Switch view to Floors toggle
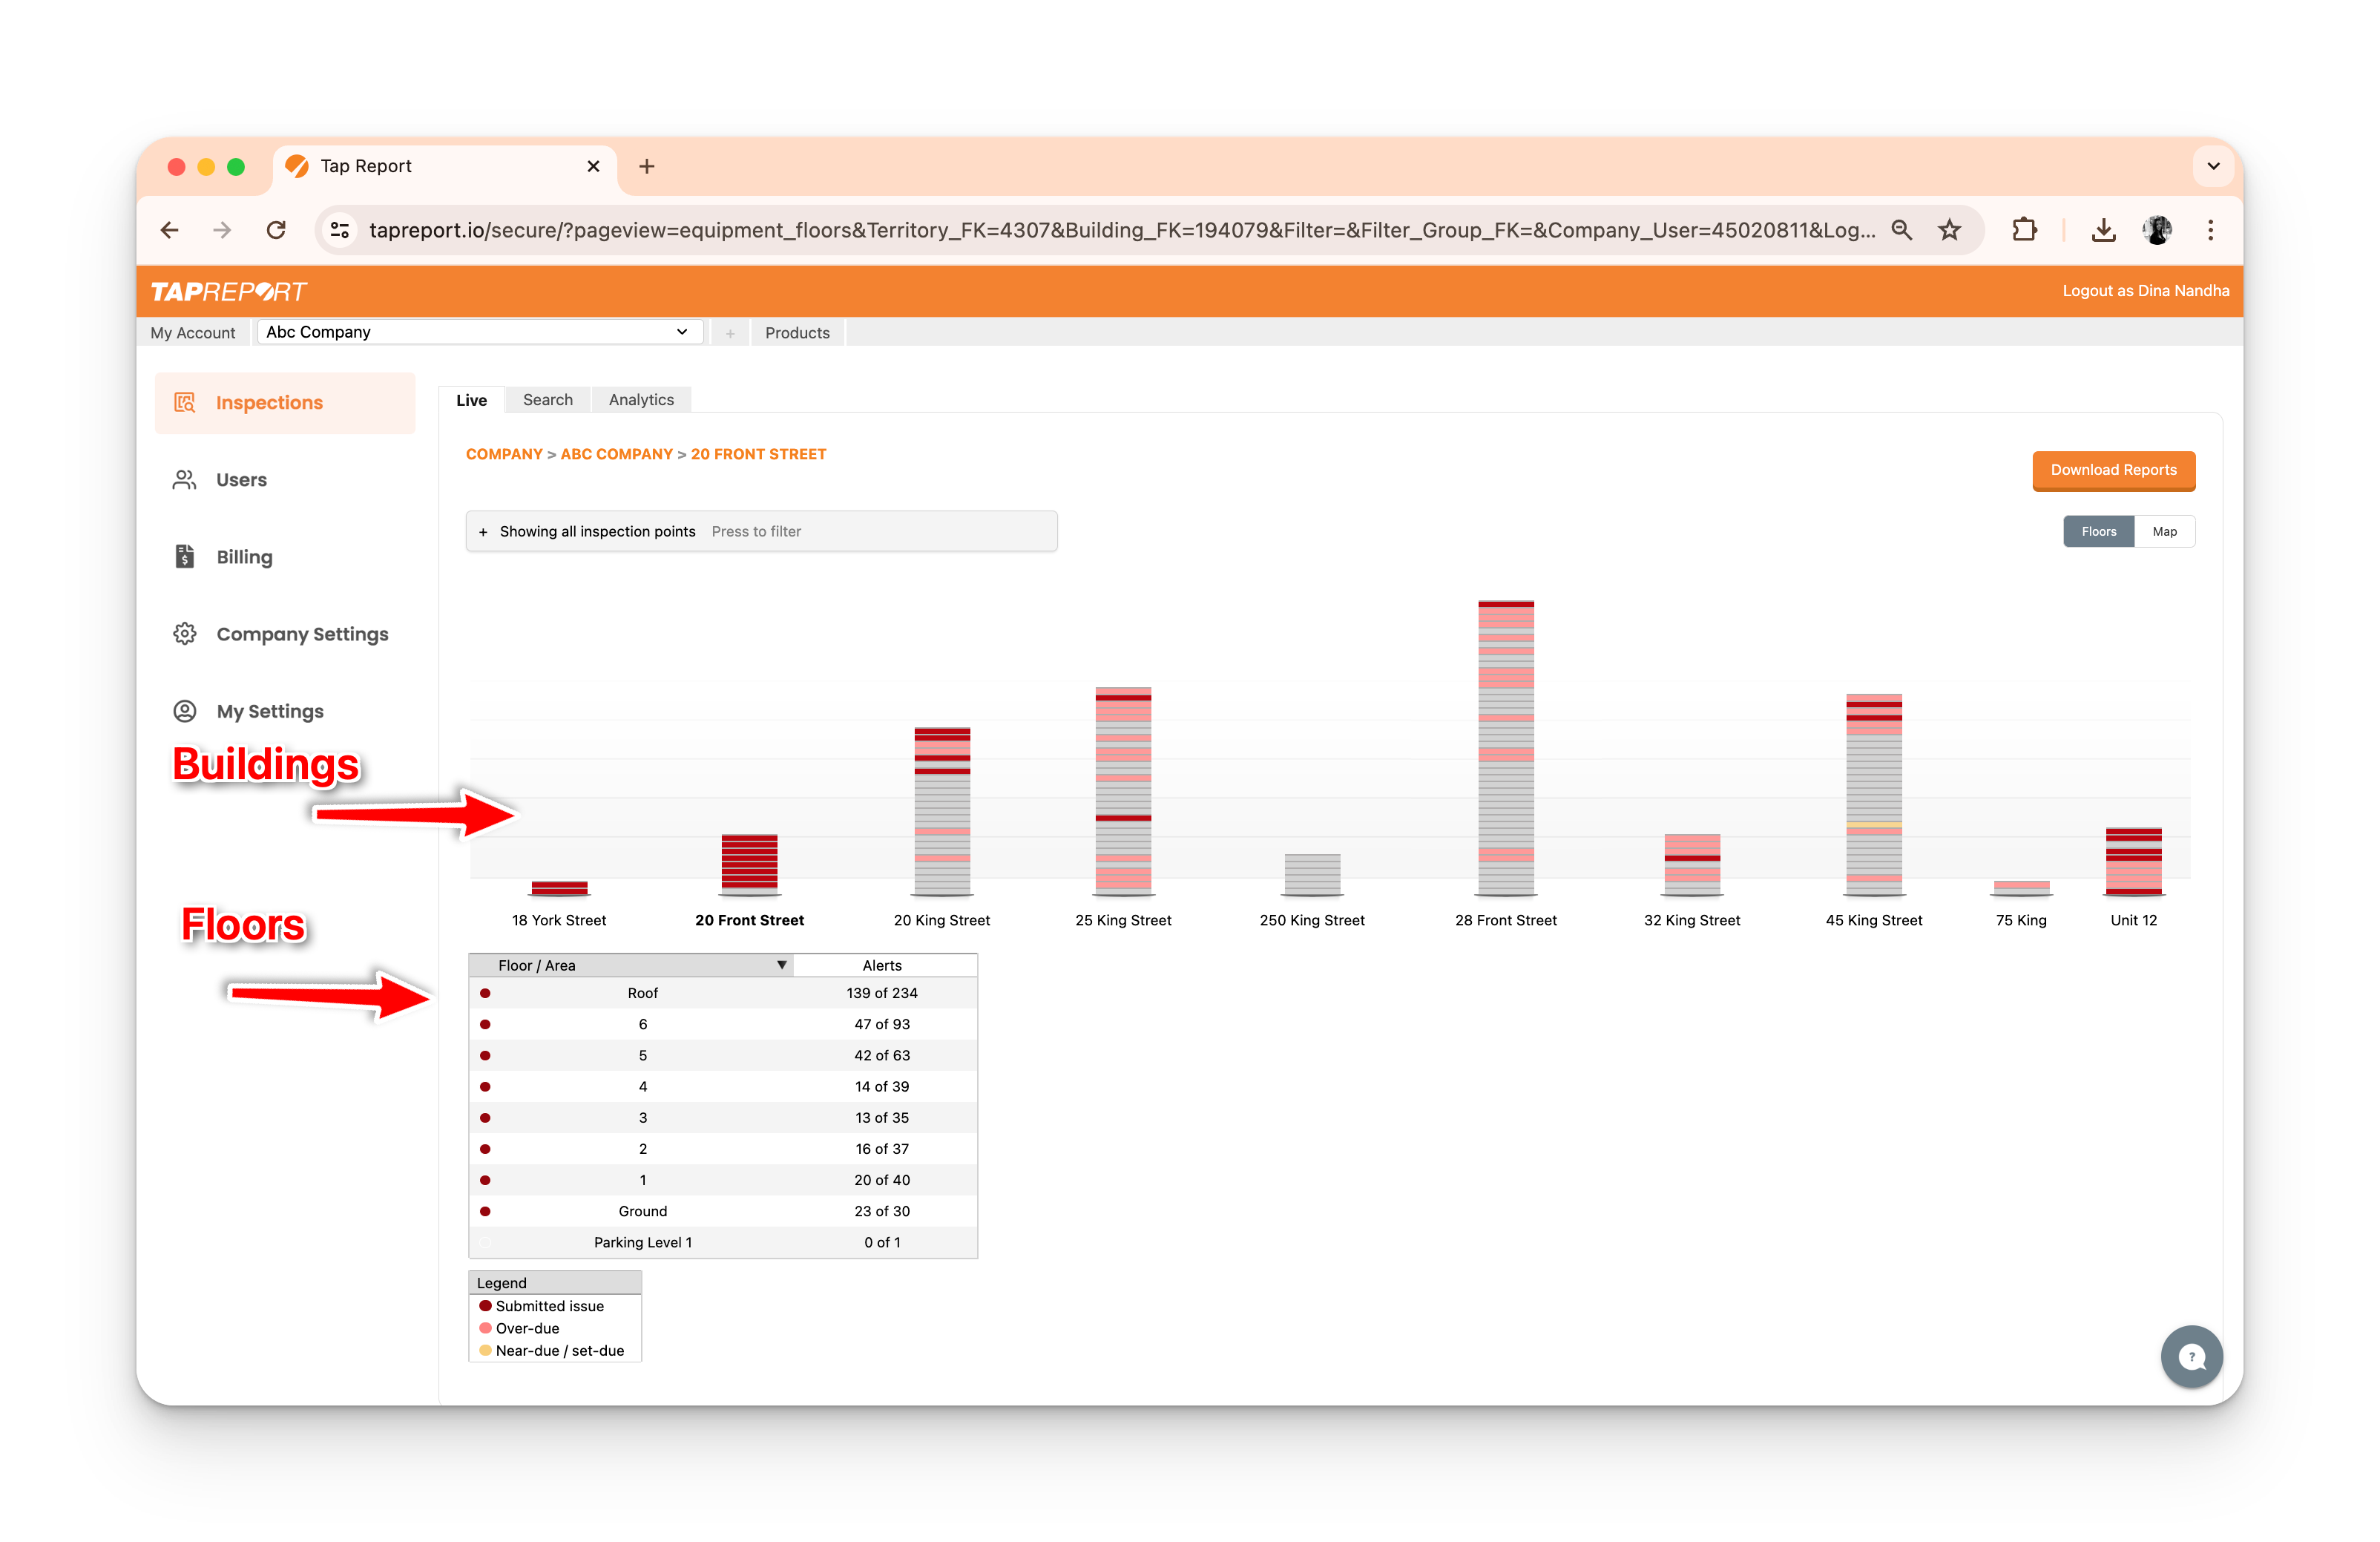Viewport: 2380px width, 1542px height. click(2098, 532)
